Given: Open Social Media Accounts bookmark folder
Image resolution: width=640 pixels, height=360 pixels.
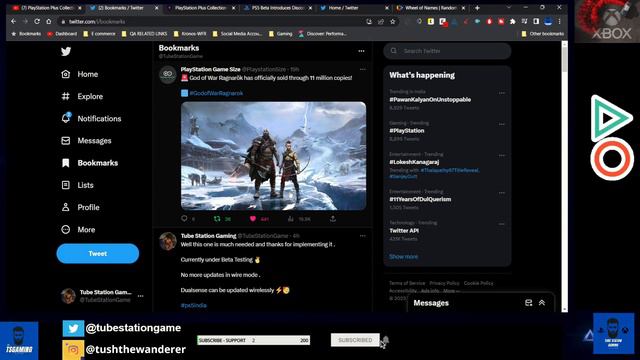Looking at the screenshot, I should tap(237, 34).
